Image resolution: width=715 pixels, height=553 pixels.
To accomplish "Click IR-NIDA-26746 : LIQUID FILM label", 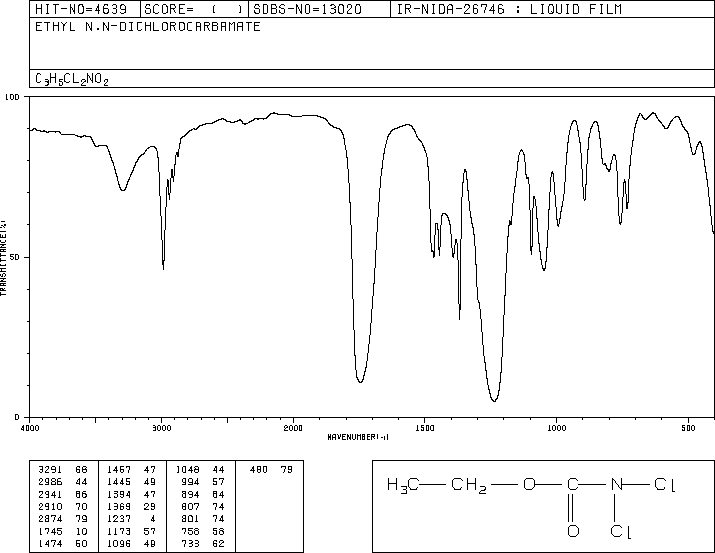I will pyautogui.click(x=508, y=9).
